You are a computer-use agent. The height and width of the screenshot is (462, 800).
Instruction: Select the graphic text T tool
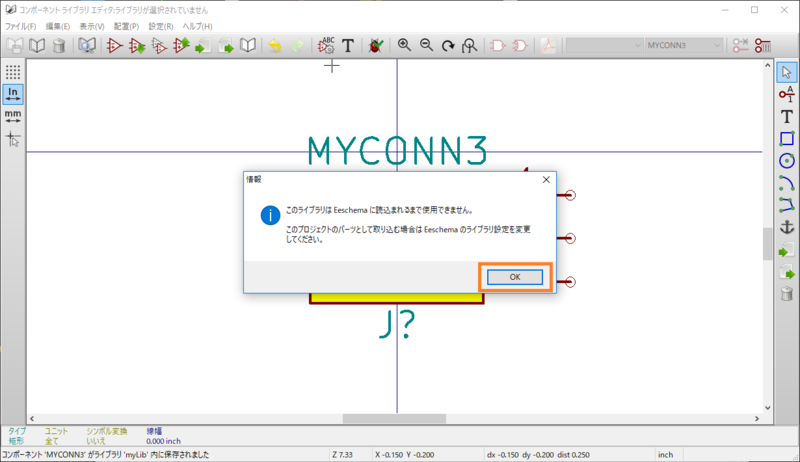click(x=787, y=116)
